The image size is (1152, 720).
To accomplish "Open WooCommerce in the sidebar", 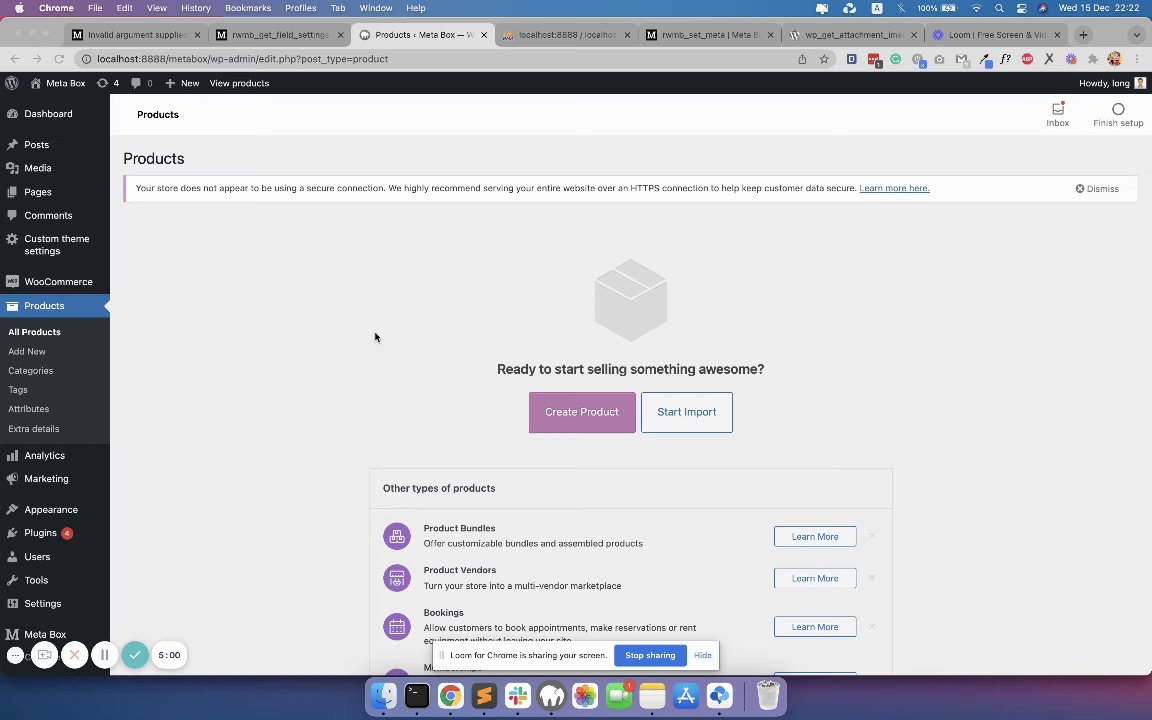I will click(x=55, y=281).
